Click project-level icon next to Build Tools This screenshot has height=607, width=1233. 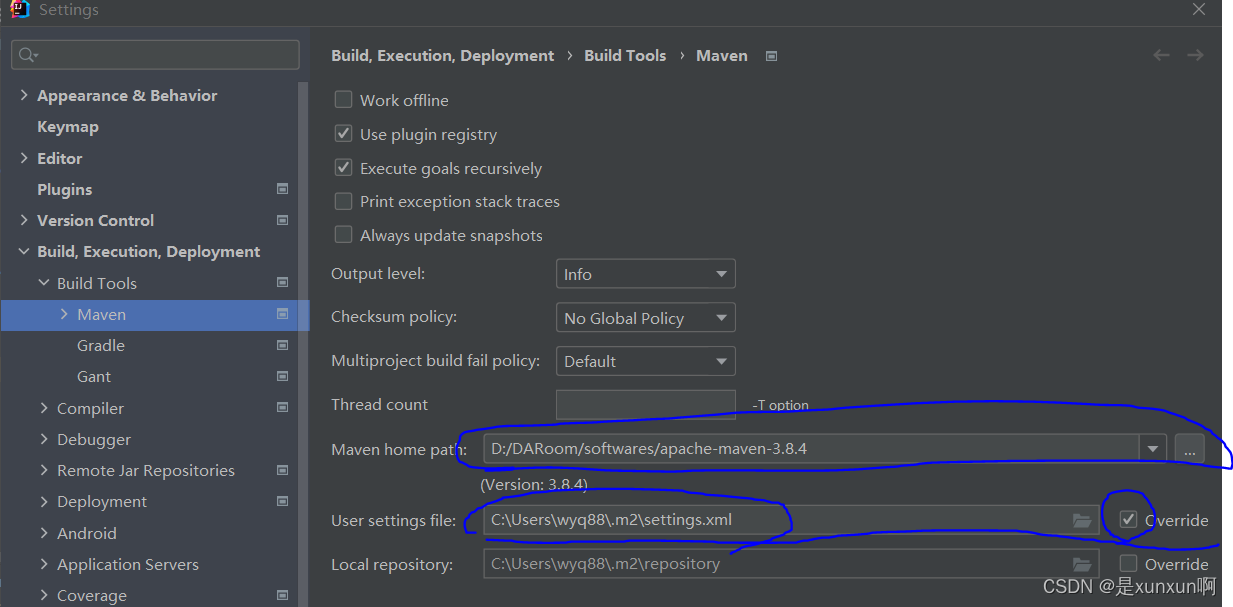(x=282, y=283)
